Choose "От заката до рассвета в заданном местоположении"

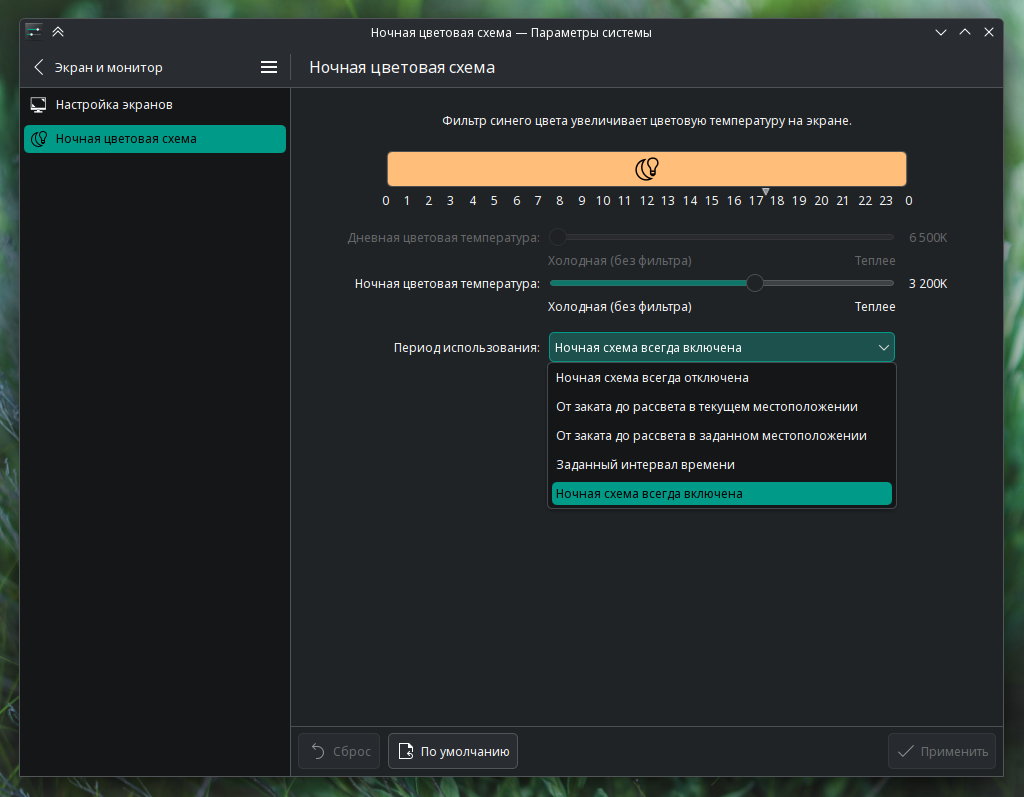tap(711, 436)
